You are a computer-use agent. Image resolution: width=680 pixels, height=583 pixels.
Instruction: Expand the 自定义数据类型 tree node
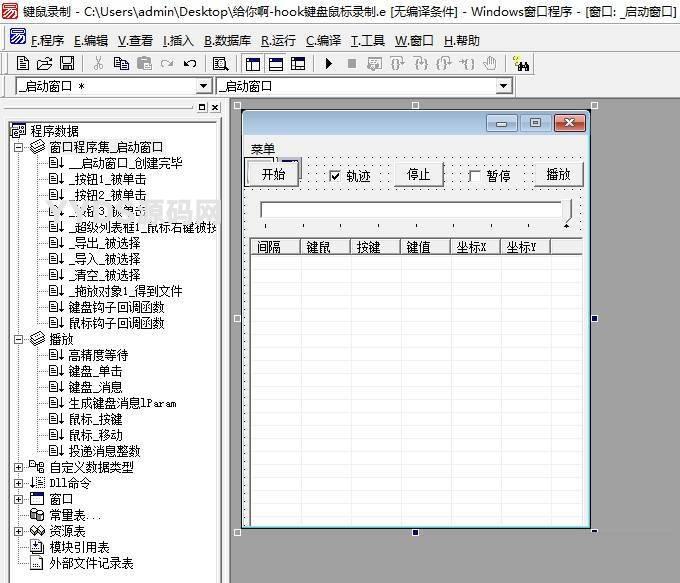click(18, 467)
